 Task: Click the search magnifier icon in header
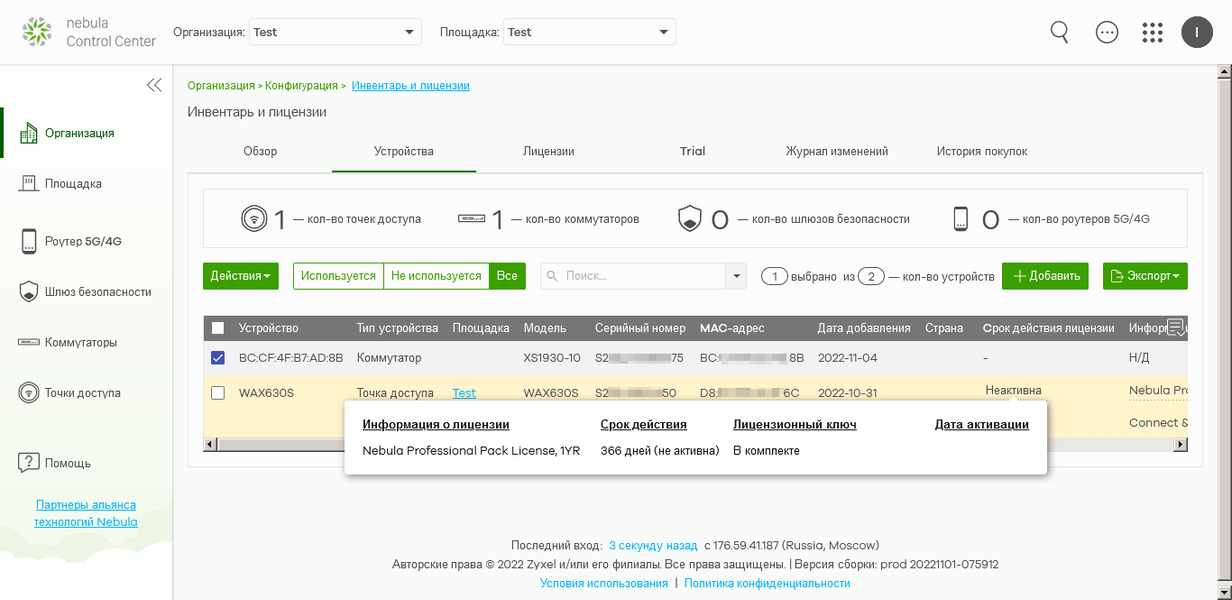(x=1060, y=32)
